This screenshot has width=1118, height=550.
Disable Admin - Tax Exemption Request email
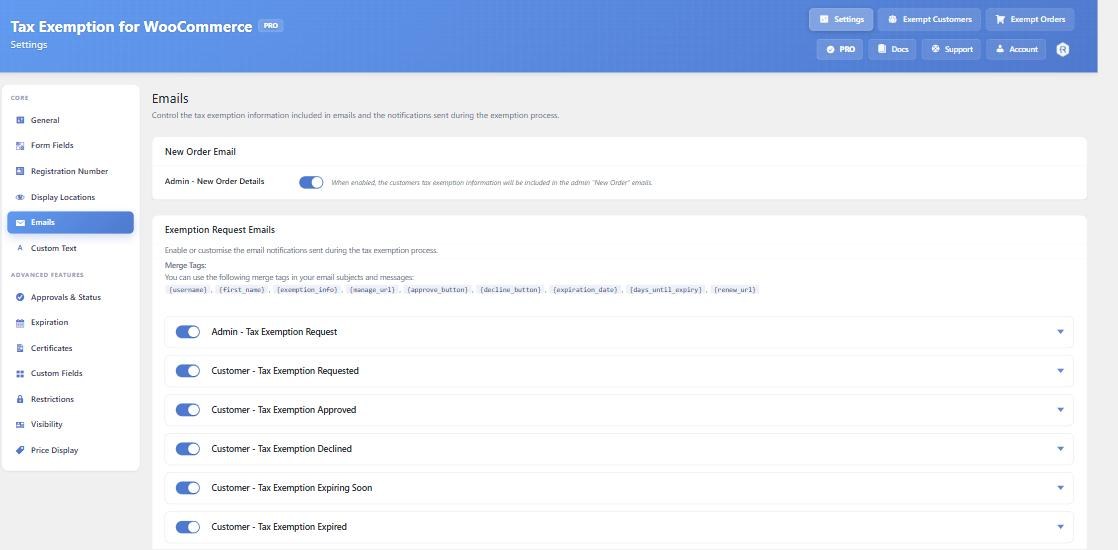(188, 332)
